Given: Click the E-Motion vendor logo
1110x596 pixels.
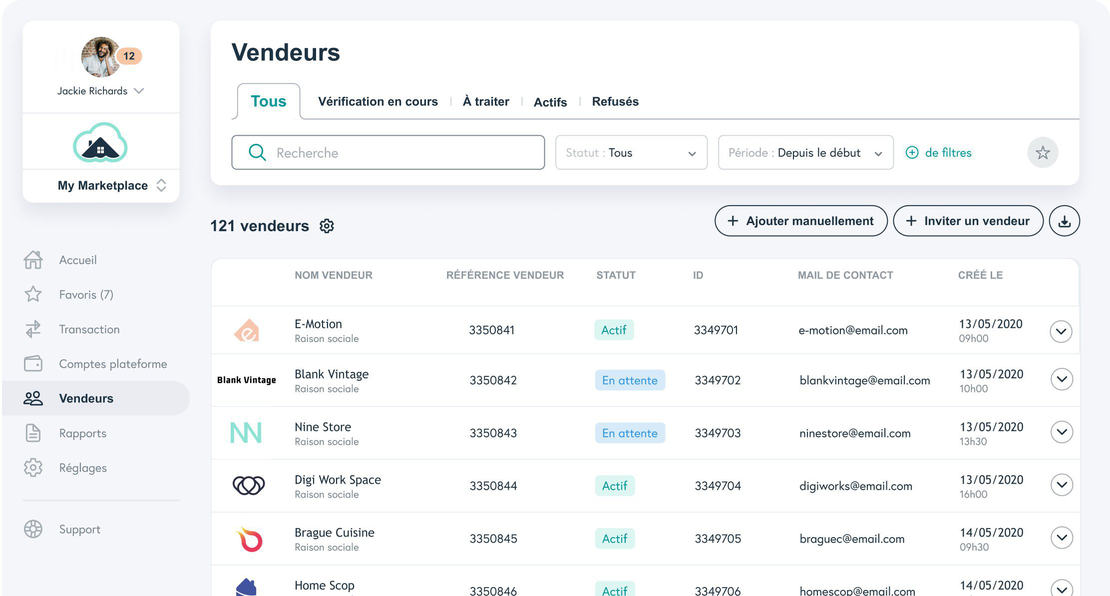Looking at the screenshot, I should (246, 330).
